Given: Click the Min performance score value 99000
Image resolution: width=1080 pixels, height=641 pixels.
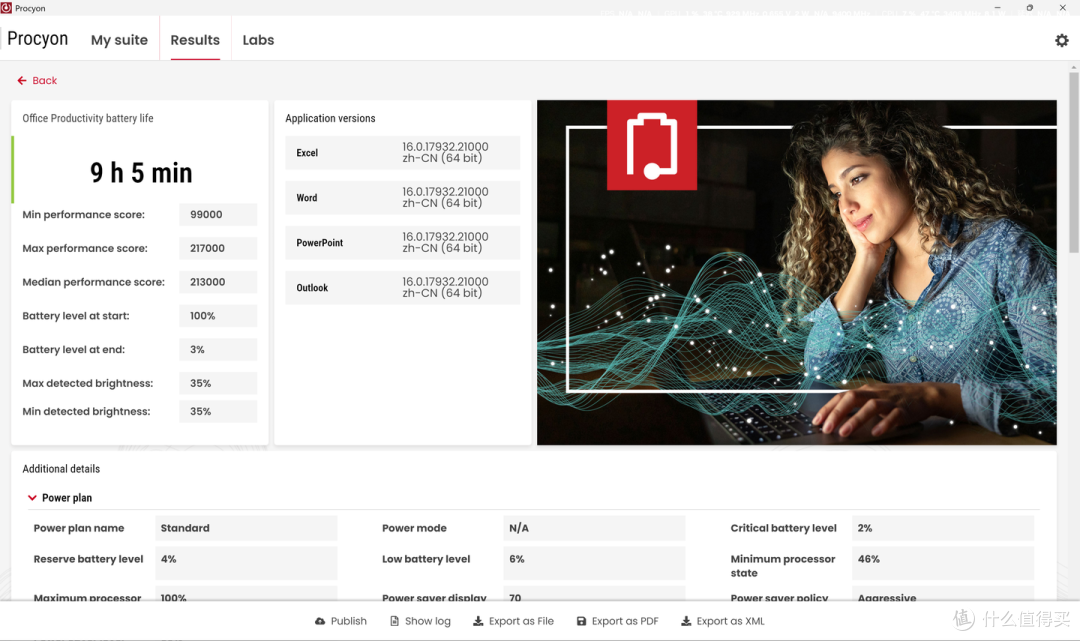Looking at the screenshot, I should coord(218,215).
